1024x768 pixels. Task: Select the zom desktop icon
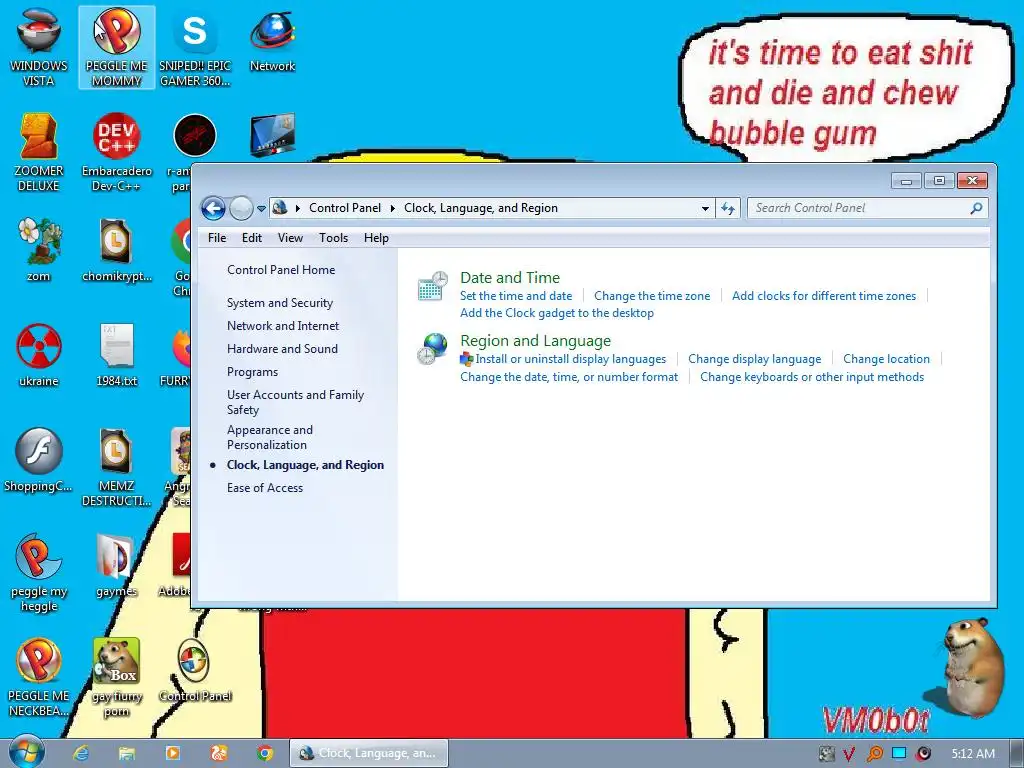(x=39, y=249)
